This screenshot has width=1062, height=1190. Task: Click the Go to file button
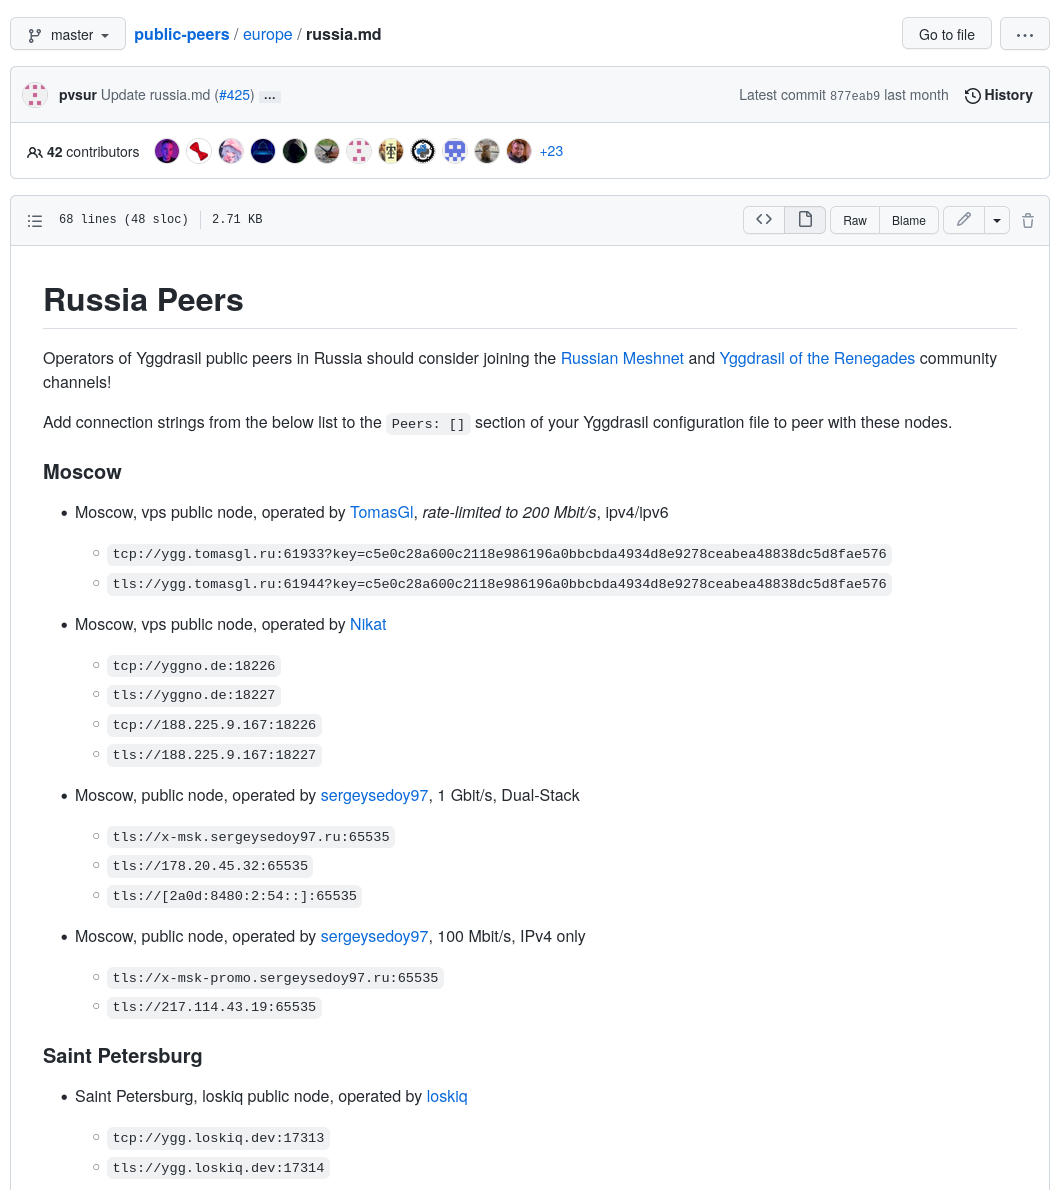pos(946,33)
